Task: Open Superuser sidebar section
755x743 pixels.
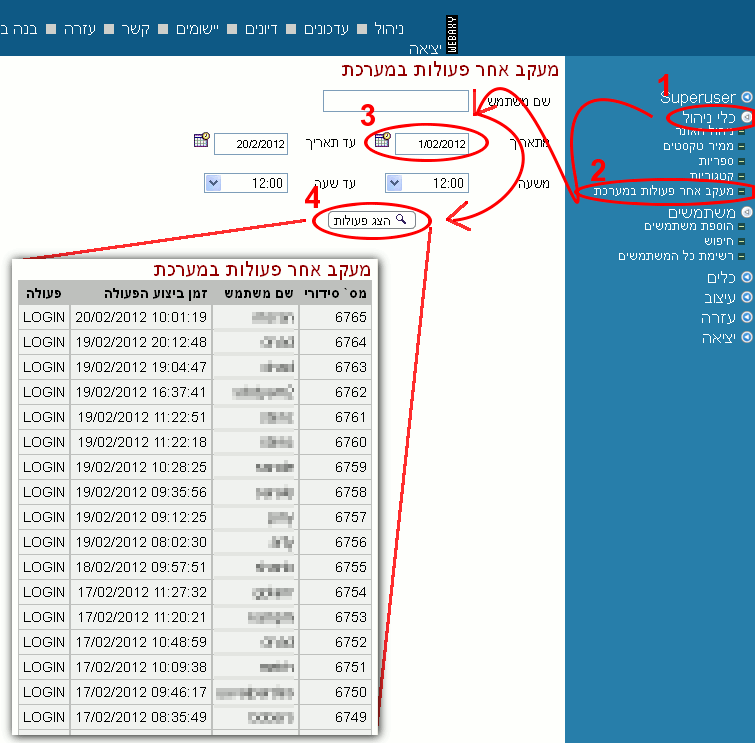Action: click(x=698, y=97)
